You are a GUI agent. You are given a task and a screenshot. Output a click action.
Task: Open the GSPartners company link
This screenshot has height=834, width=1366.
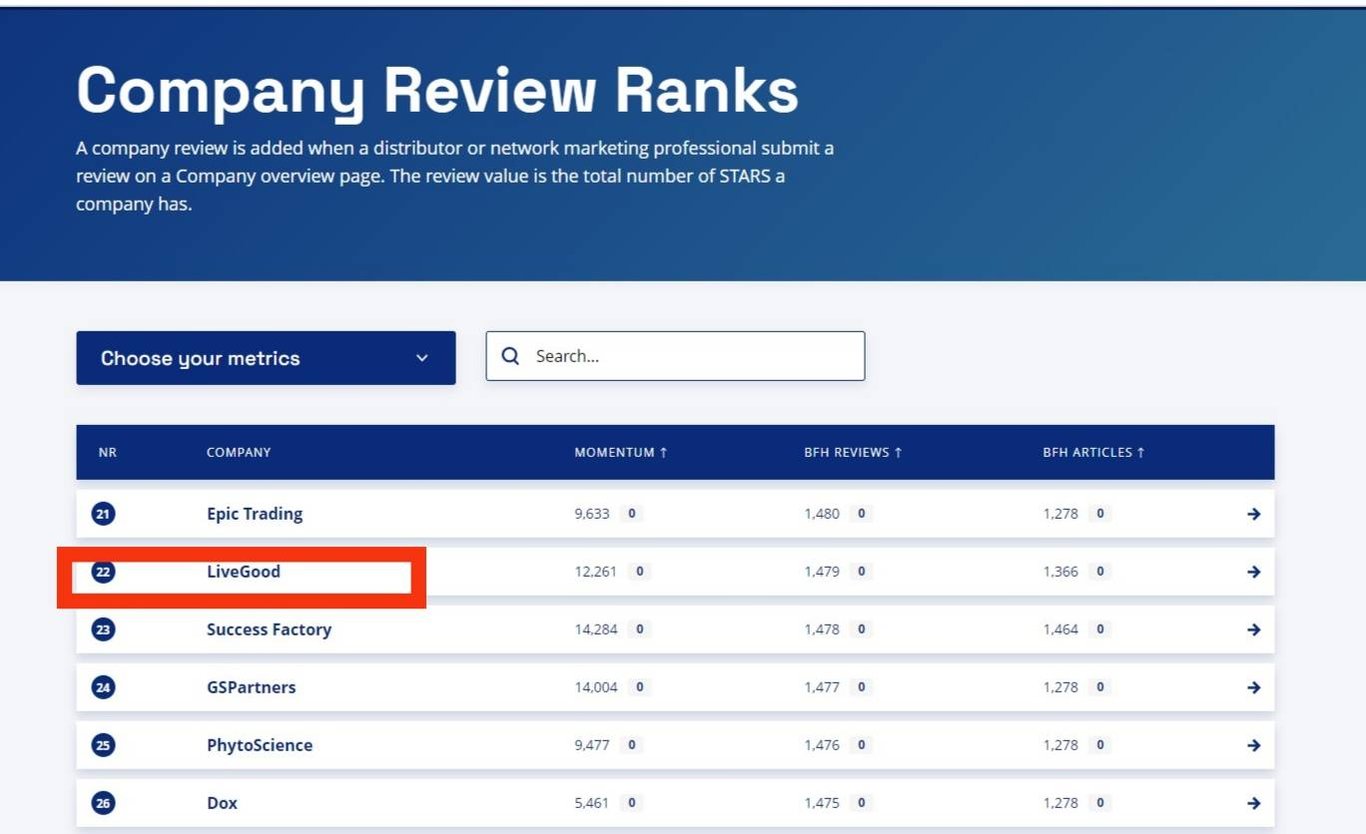252,688
